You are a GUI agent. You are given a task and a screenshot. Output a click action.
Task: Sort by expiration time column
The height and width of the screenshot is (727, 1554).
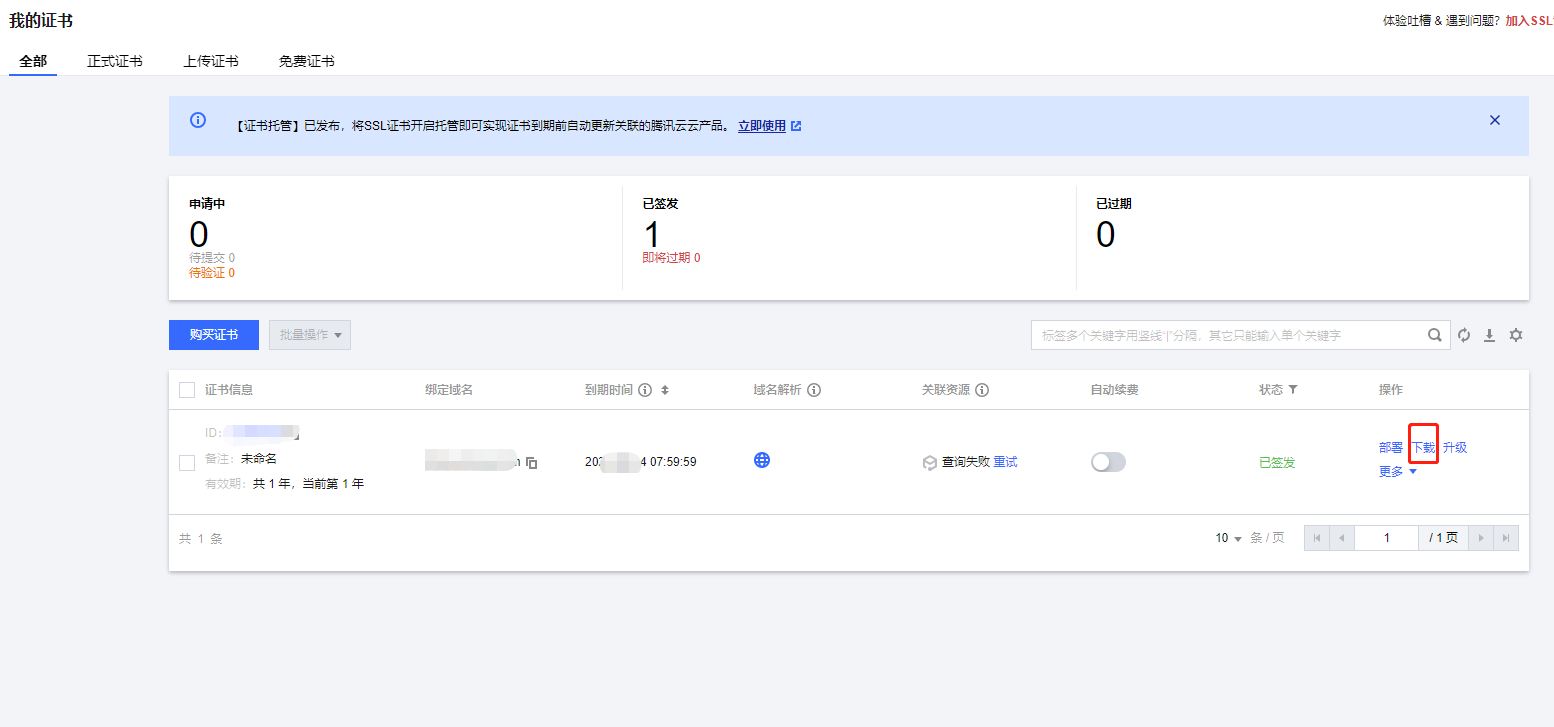tap(665, 390)
